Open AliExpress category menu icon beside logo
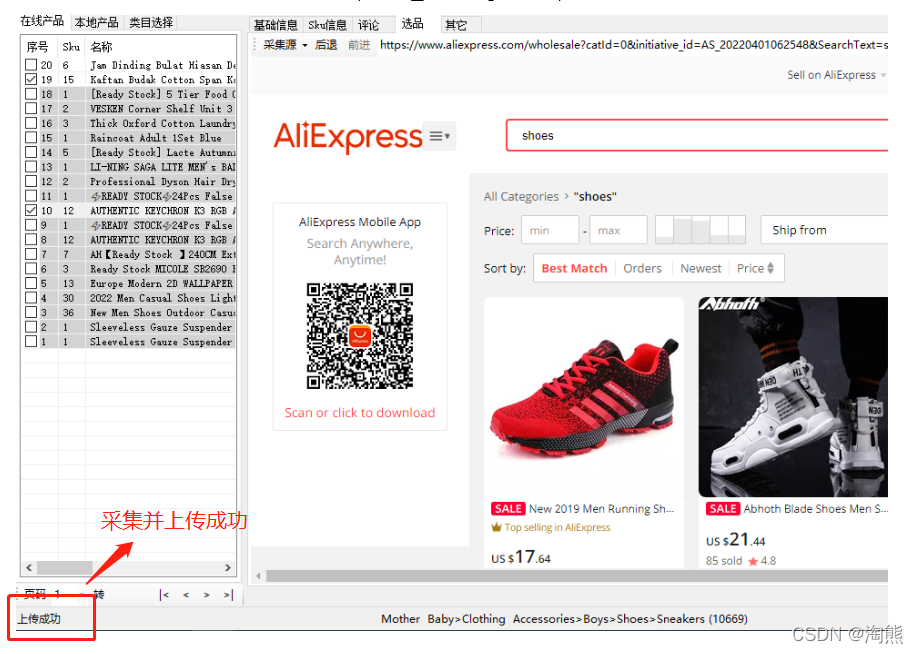 pos(439,136)
